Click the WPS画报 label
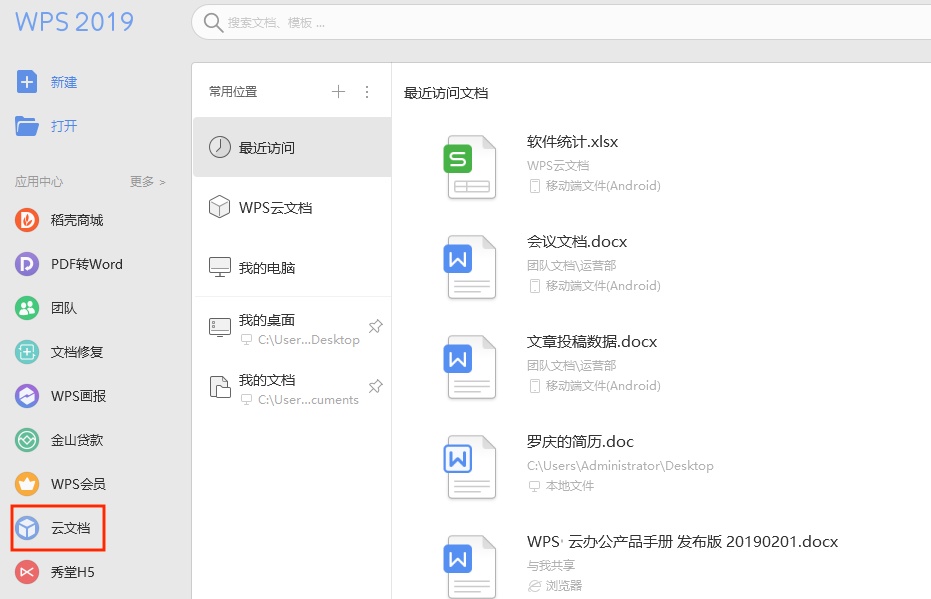The image size is (931, 599). [78, 396]
